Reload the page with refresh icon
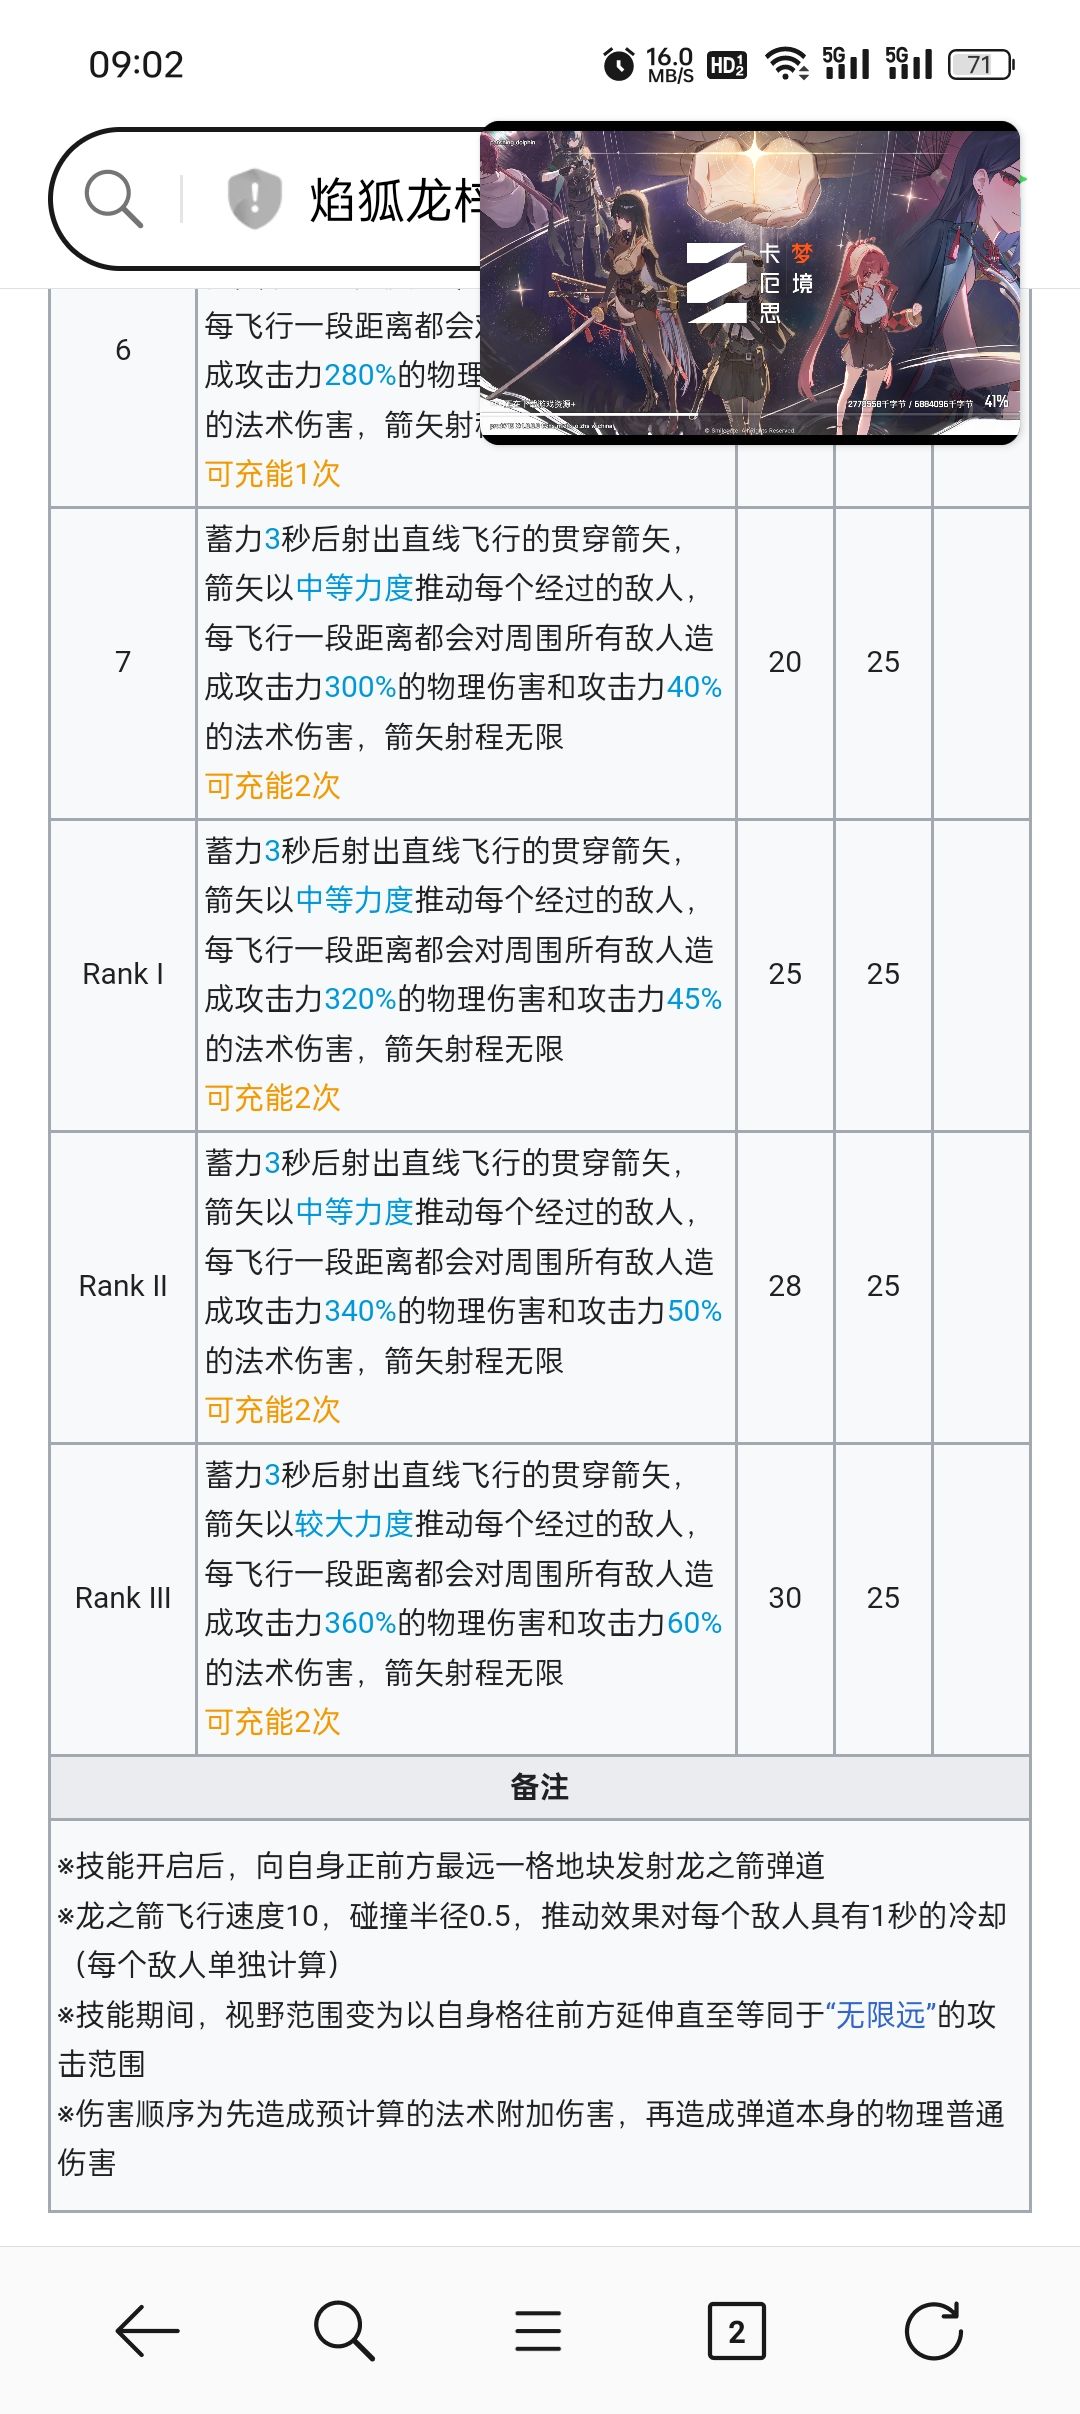Viewport: 1080px width, 2414px height. (x=933, y=2331)
